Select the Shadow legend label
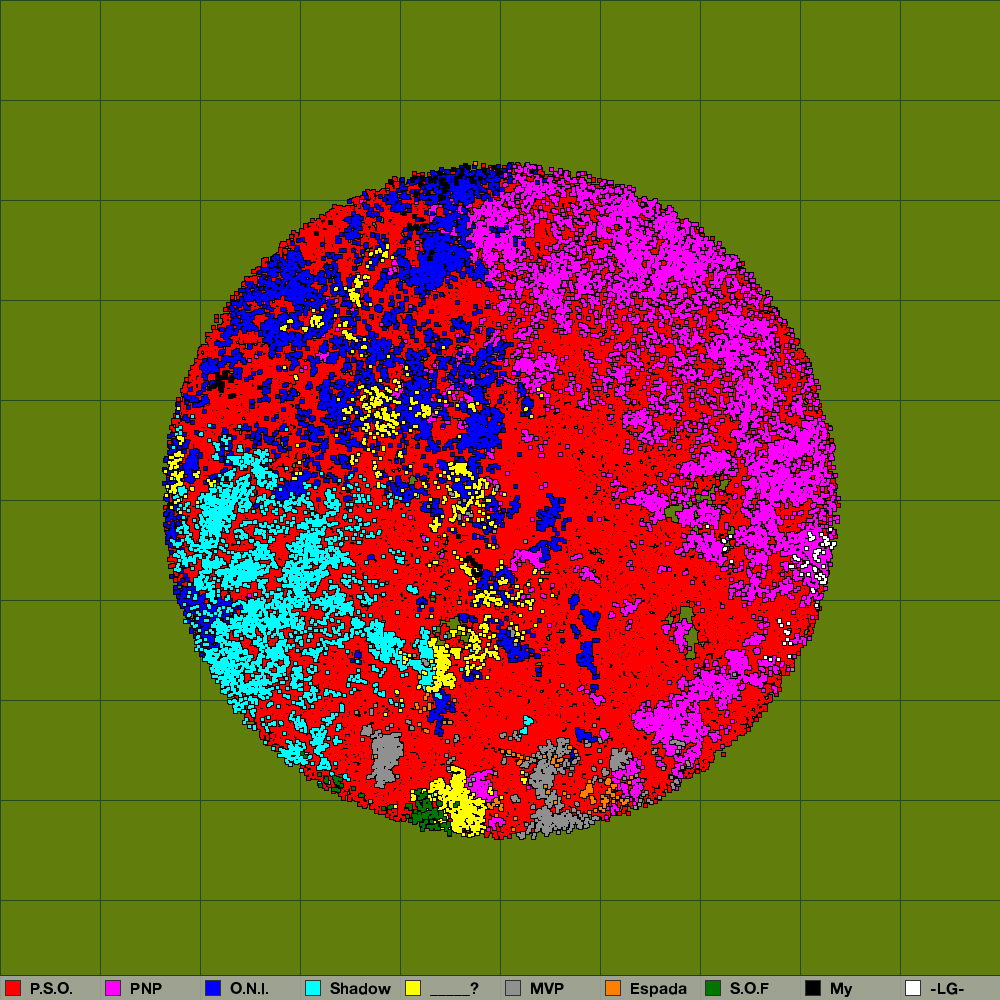The image size is (1000, 1000). [360, 989]
